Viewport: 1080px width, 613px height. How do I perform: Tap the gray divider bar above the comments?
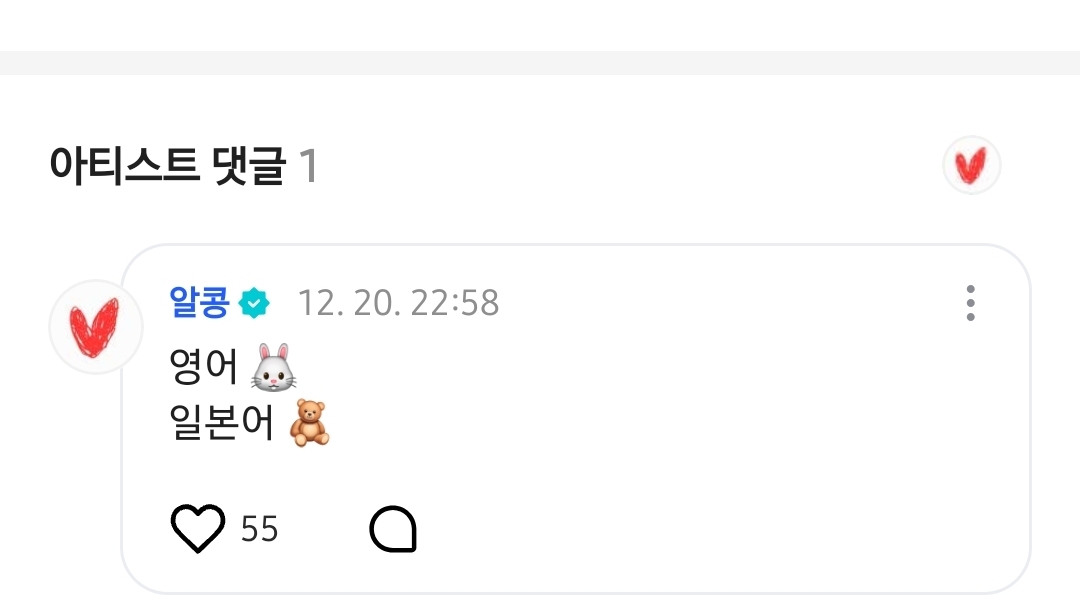pos(540,63)
